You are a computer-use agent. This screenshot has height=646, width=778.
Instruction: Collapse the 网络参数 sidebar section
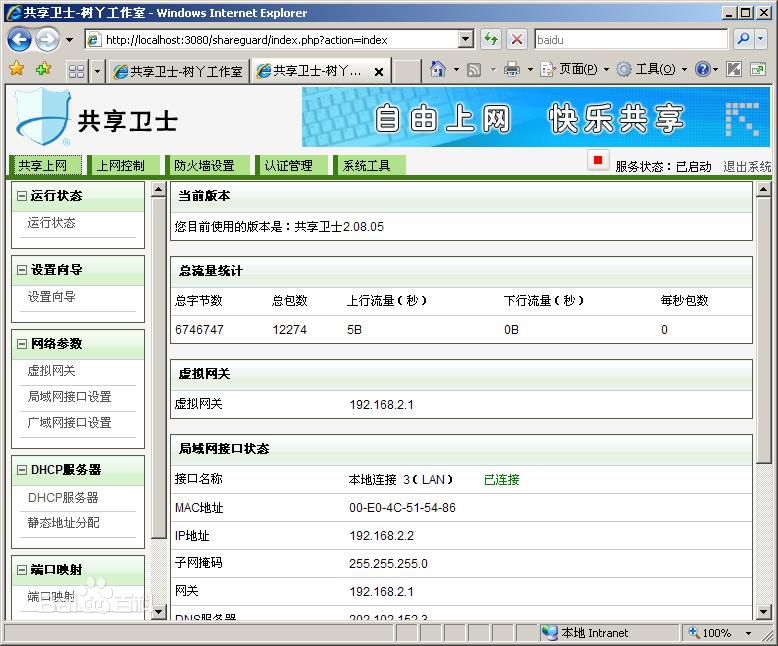point(22,344)
